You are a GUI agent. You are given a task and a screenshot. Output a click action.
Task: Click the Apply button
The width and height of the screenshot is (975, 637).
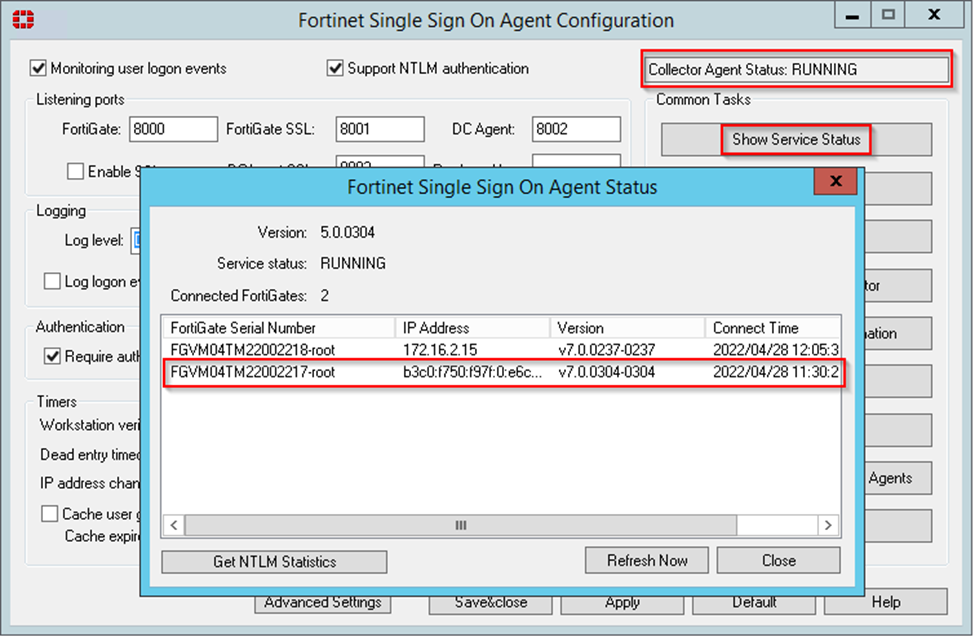(622, 602)
